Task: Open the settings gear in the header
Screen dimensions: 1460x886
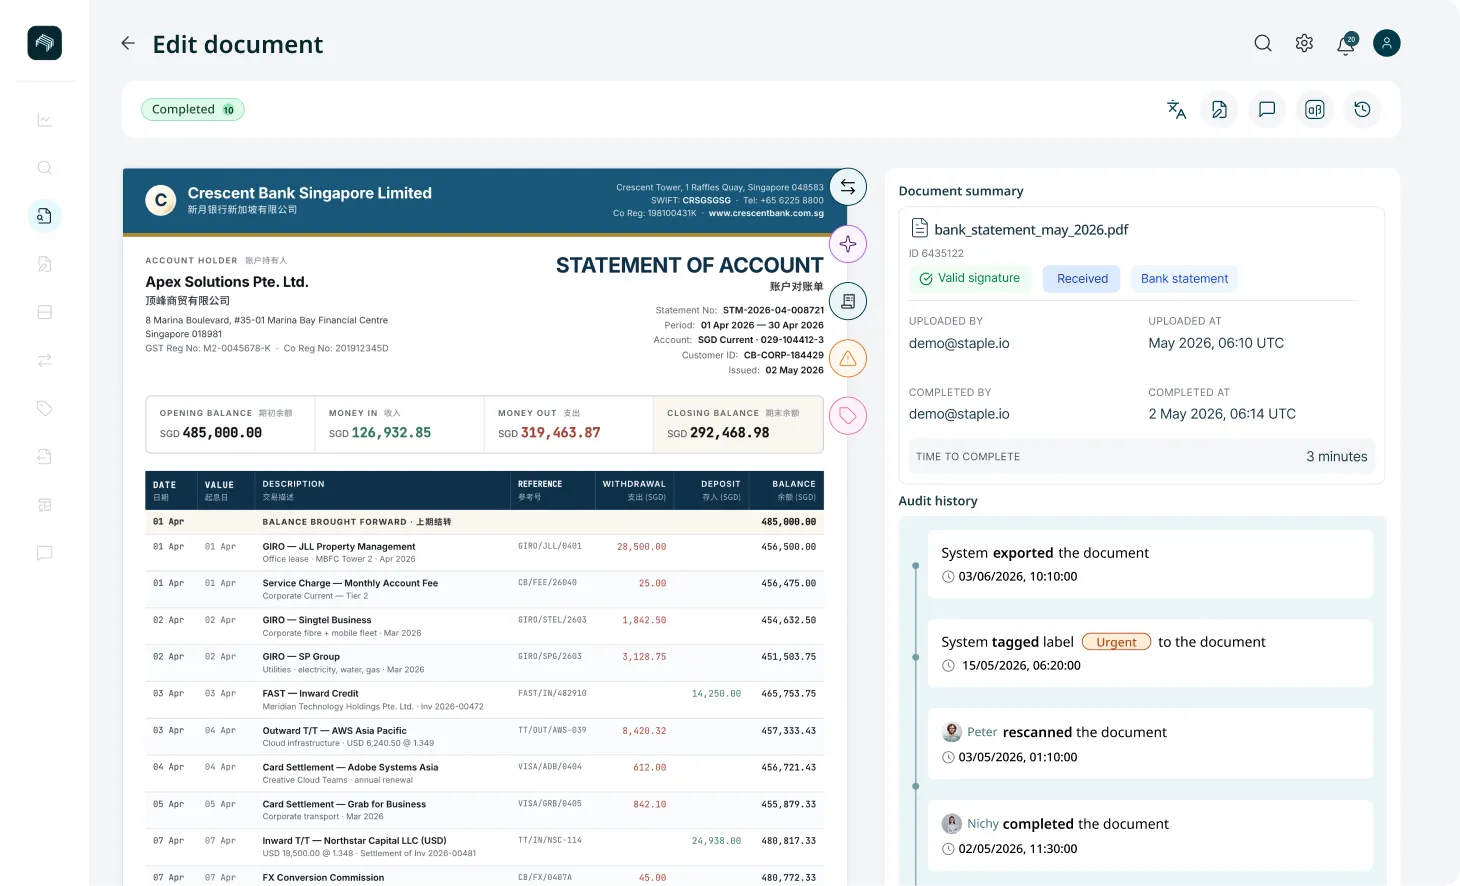Action: pyautogui.click(x=1304, y=43)
